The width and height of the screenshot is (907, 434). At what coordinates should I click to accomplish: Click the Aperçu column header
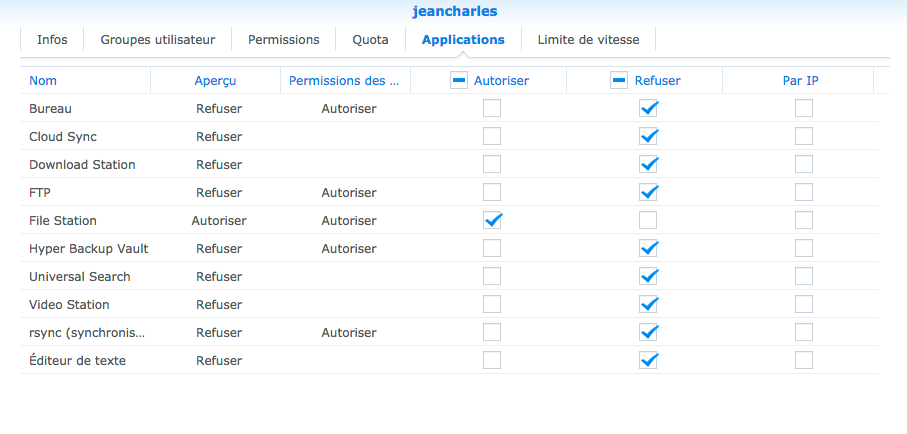(x=215, y=81)
